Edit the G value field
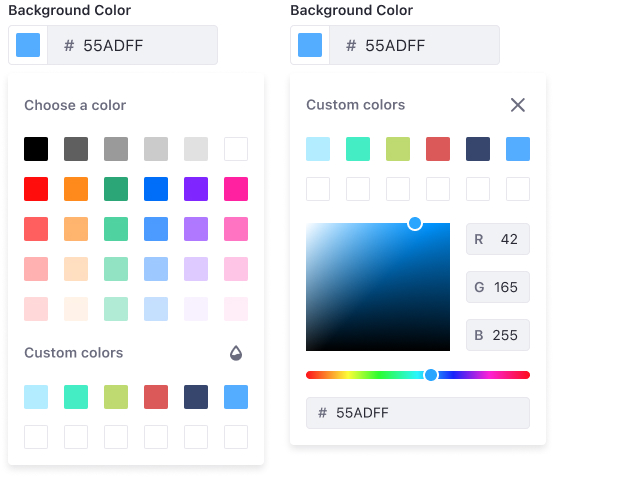 point(498,287)
